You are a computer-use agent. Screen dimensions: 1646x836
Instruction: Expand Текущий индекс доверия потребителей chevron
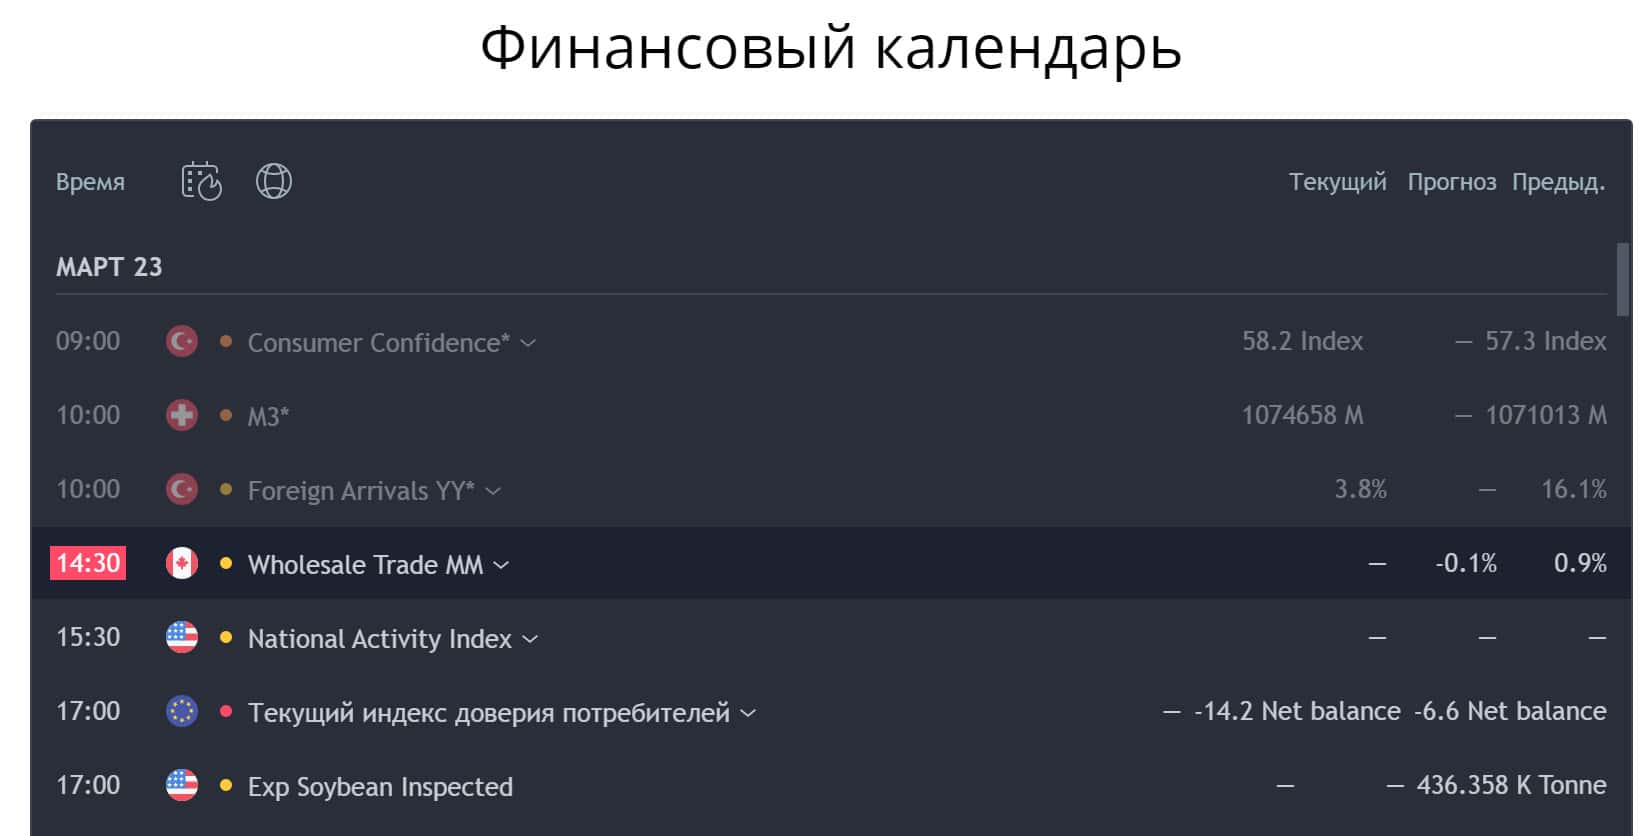(x=748, y=713)
